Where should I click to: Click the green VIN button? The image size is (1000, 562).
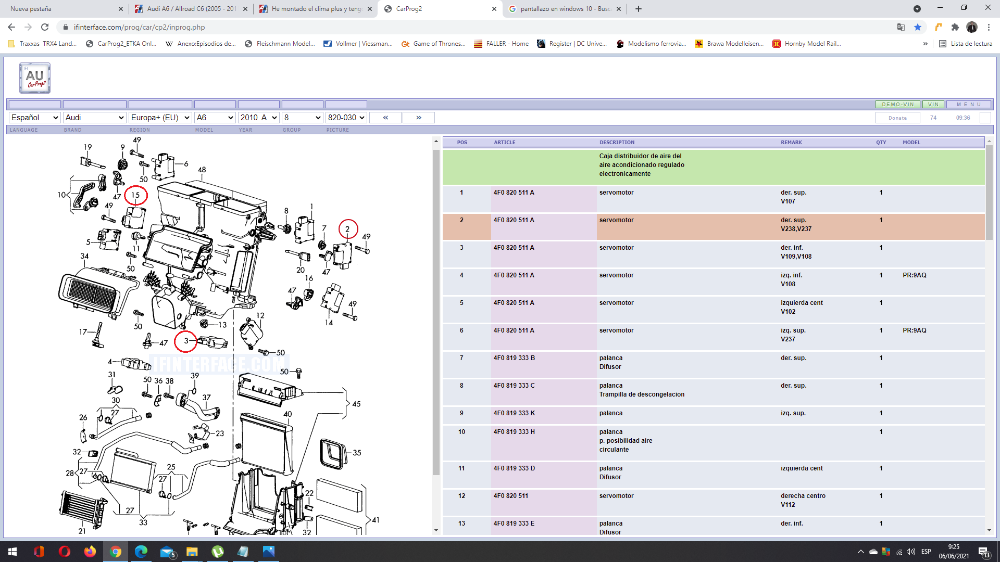933,104
